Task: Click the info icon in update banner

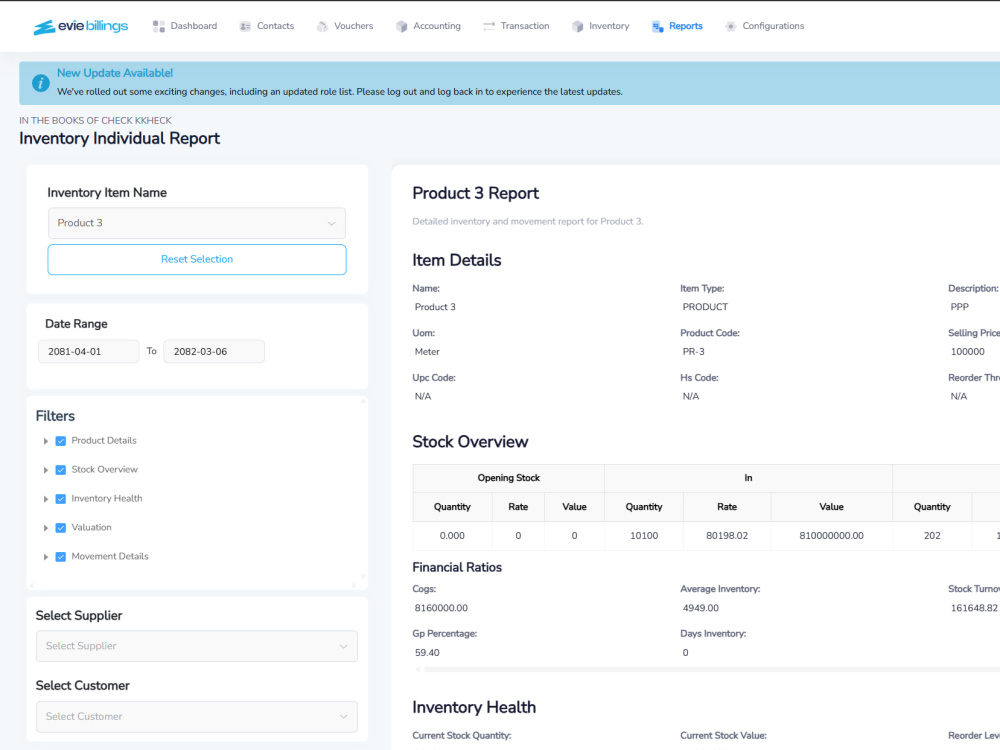Action: point(41,83)
